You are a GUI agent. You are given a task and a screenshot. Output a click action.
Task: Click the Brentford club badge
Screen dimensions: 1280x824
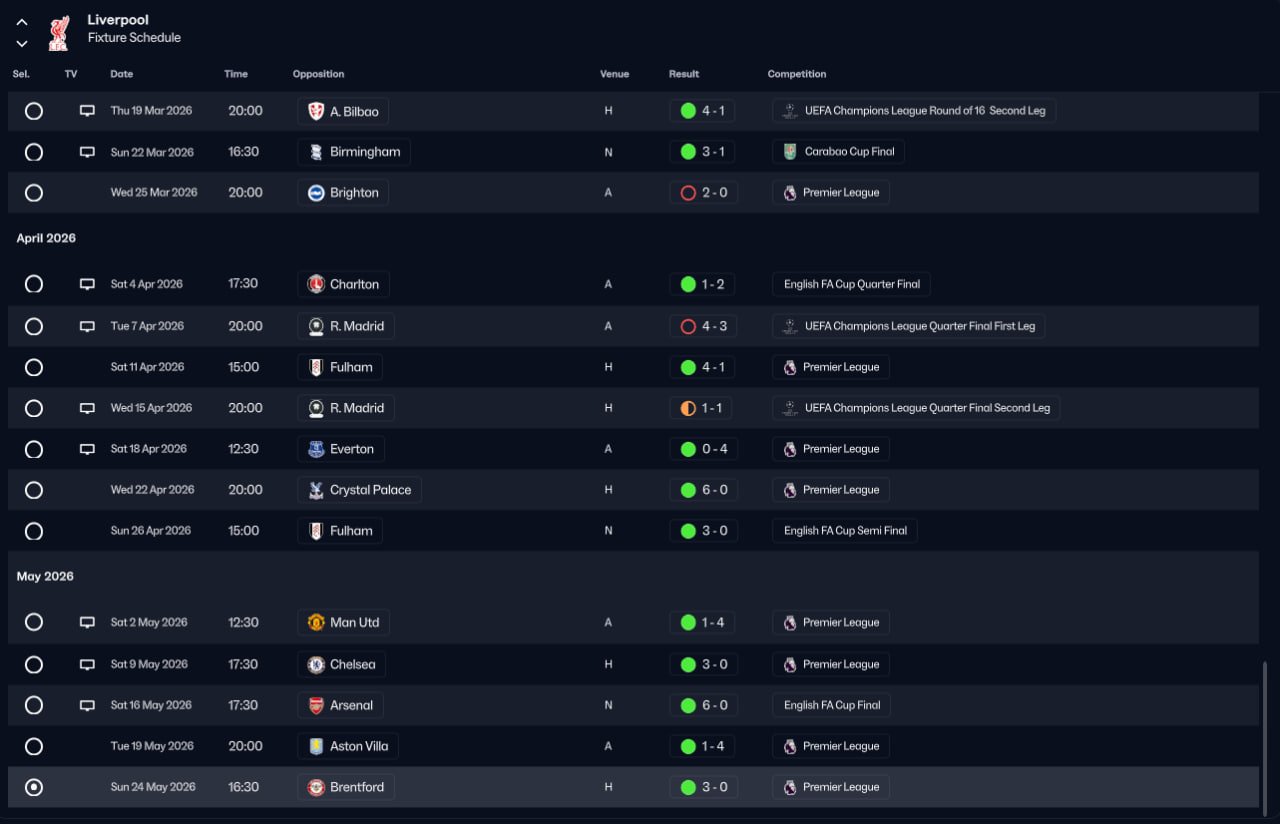point(316,787)
